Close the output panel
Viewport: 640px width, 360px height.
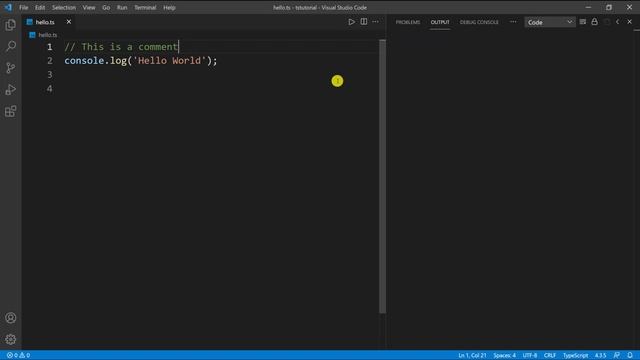(x=629, y=22)
